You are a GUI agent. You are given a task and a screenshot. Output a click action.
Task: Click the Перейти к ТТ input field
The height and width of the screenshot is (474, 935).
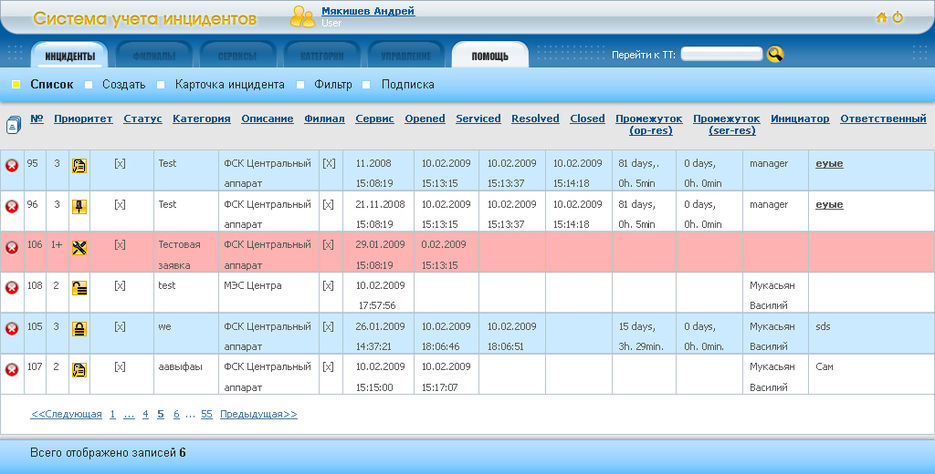(x=722, y=54)
